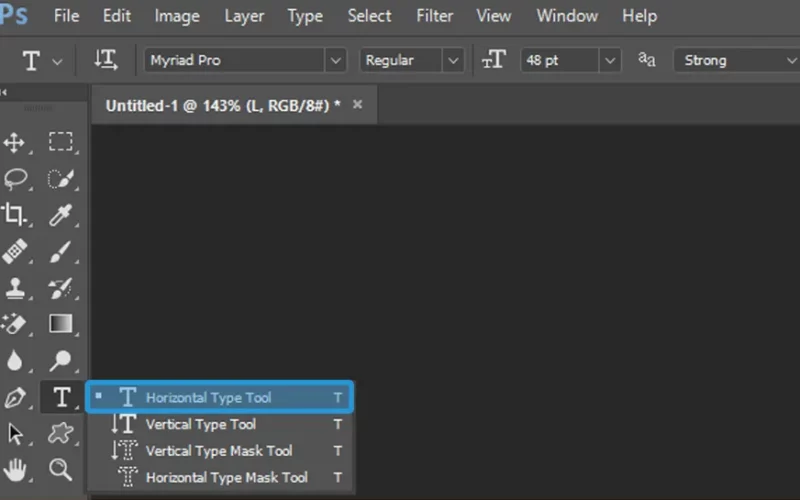
Task: Open the Help menu
Action: point(639,16)
